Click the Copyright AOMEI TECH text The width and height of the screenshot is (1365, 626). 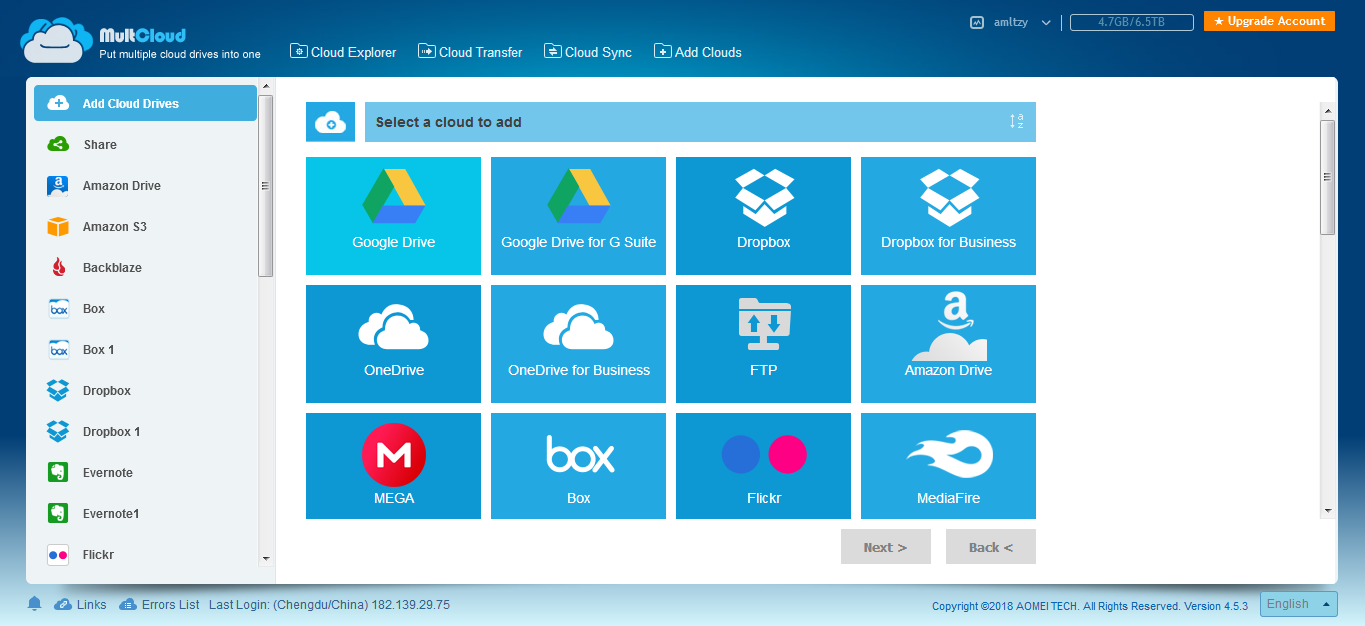click(1090, 606)
